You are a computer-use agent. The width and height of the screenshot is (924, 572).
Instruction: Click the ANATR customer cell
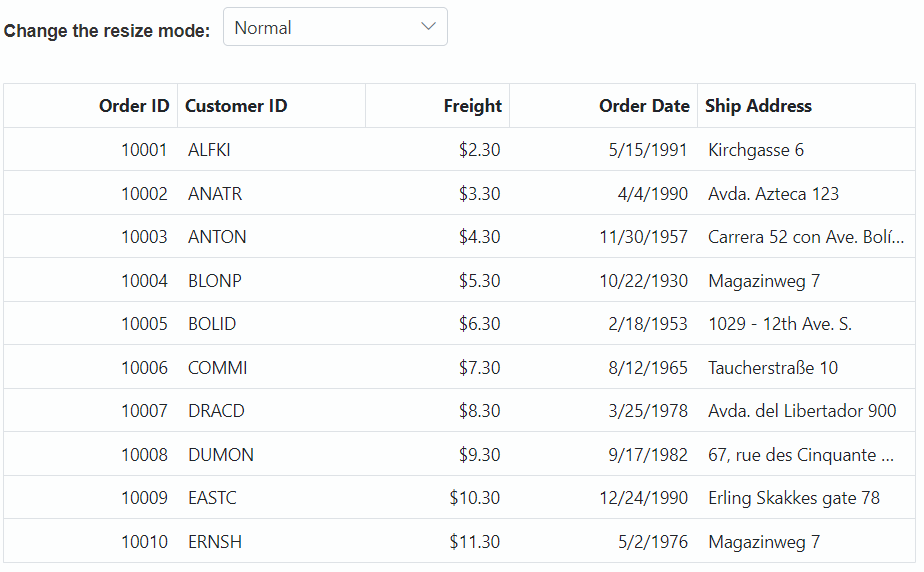tap(272, 193)
